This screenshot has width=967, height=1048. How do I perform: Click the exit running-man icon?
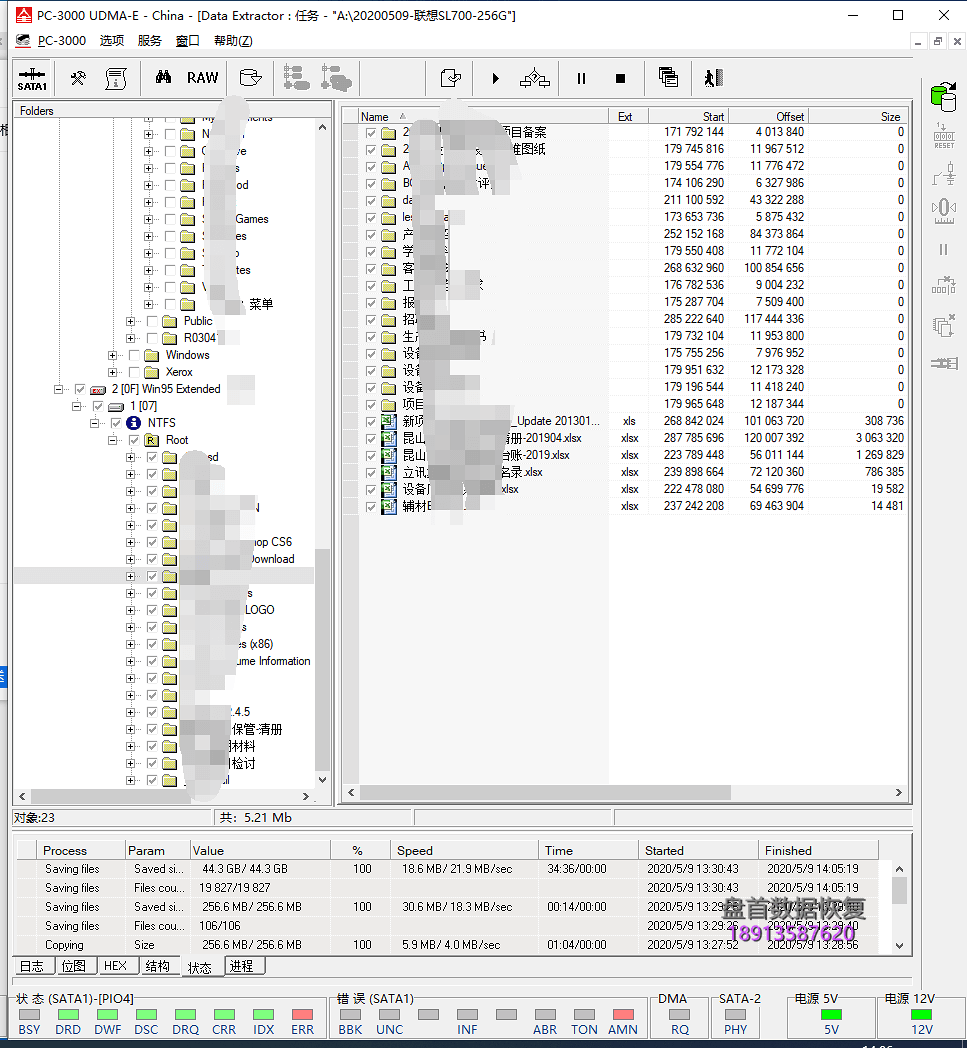[714, 78]
